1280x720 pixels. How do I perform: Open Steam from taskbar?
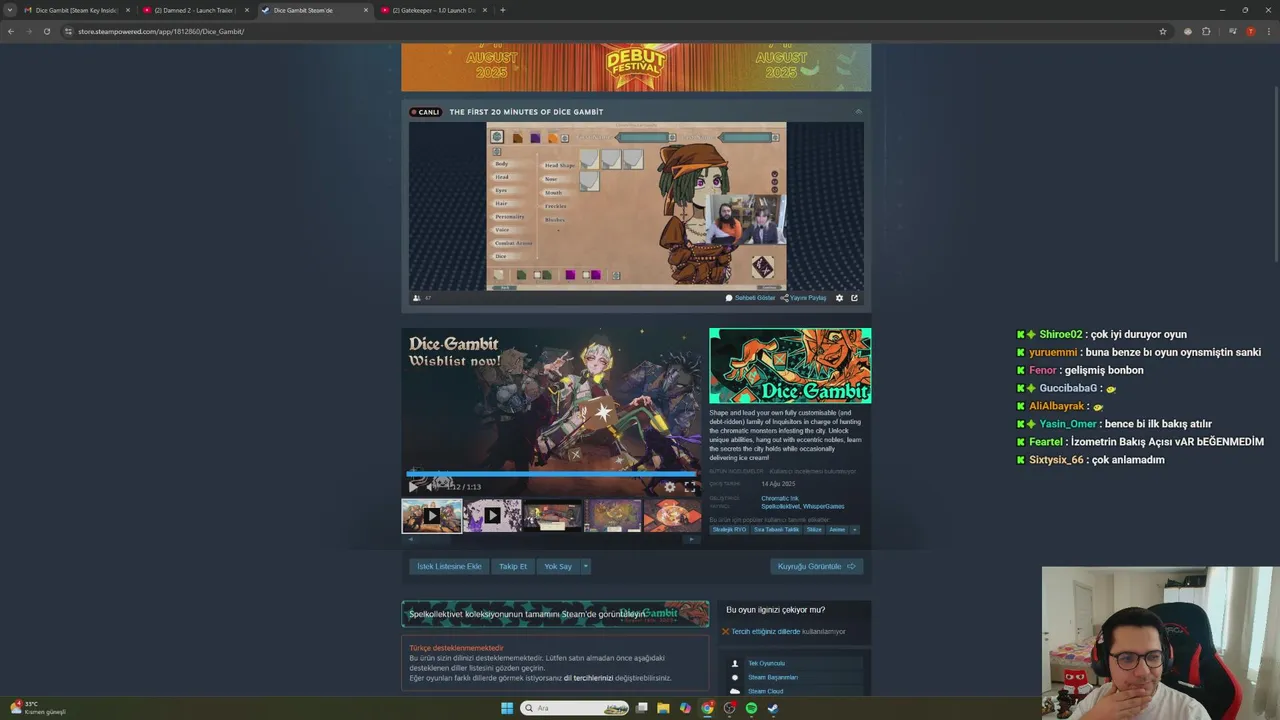[x=773, y=708]
